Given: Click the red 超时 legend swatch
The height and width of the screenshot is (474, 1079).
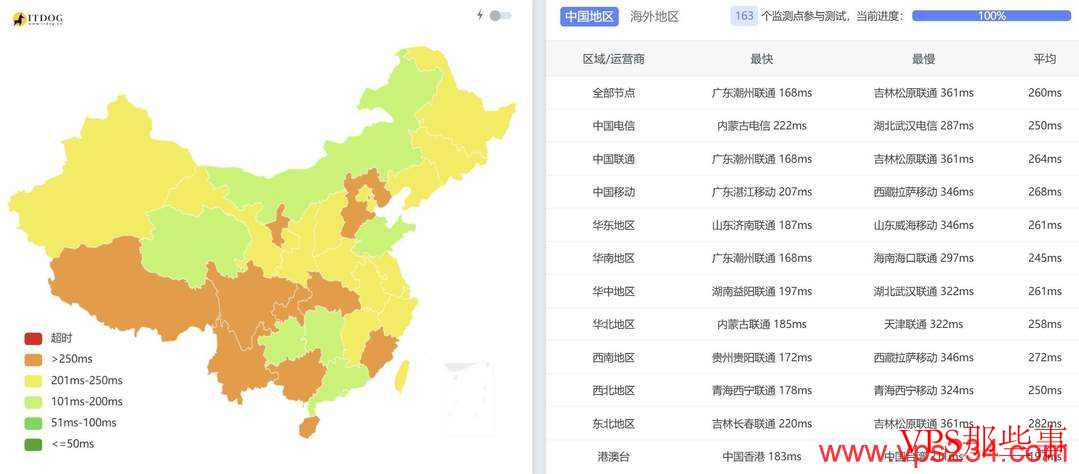Looking at the screenshot, I should 34,338.
